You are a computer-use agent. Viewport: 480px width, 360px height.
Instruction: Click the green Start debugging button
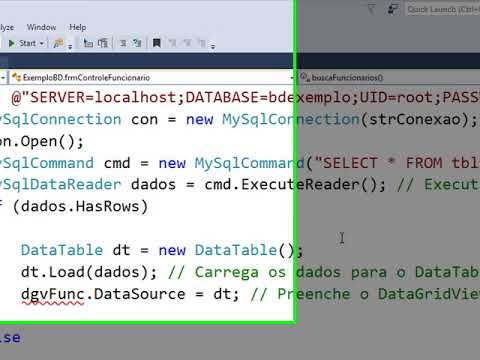tap(11, 43)
